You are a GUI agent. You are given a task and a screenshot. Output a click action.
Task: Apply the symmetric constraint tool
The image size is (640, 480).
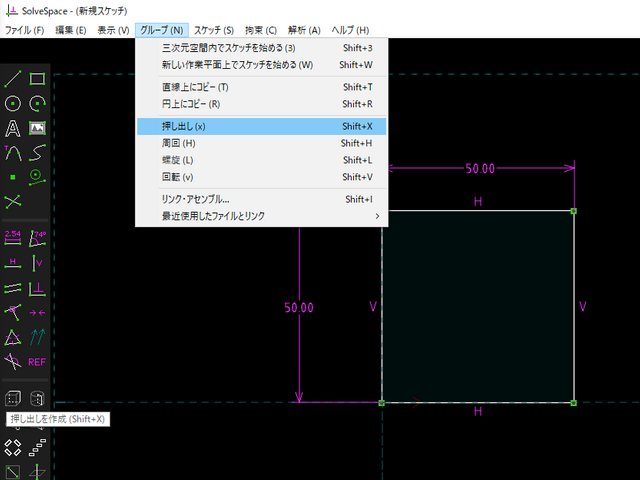37,313
